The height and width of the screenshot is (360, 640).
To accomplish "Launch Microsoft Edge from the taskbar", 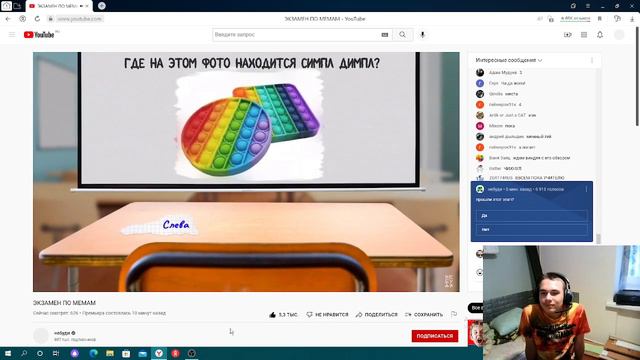I will pyautogui.click(x=93, y=353).
